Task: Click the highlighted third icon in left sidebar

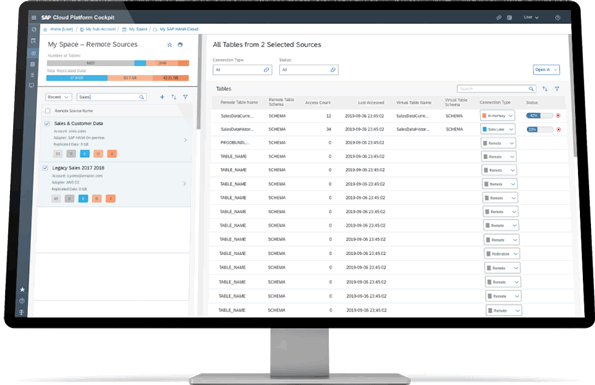Action: coord(33,53)
